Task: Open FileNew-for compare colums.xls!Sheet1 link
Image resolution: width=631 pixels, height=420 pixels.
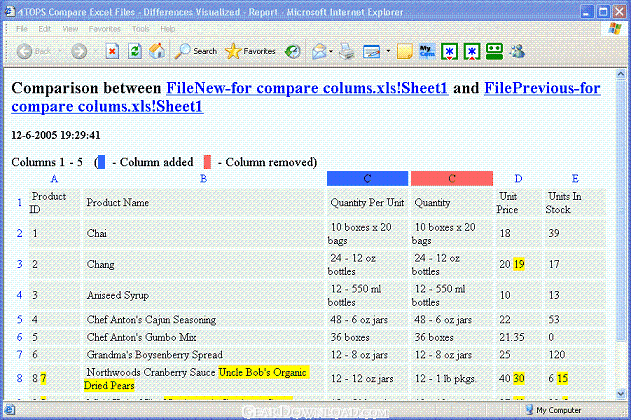Action: (x=307, y=88)
